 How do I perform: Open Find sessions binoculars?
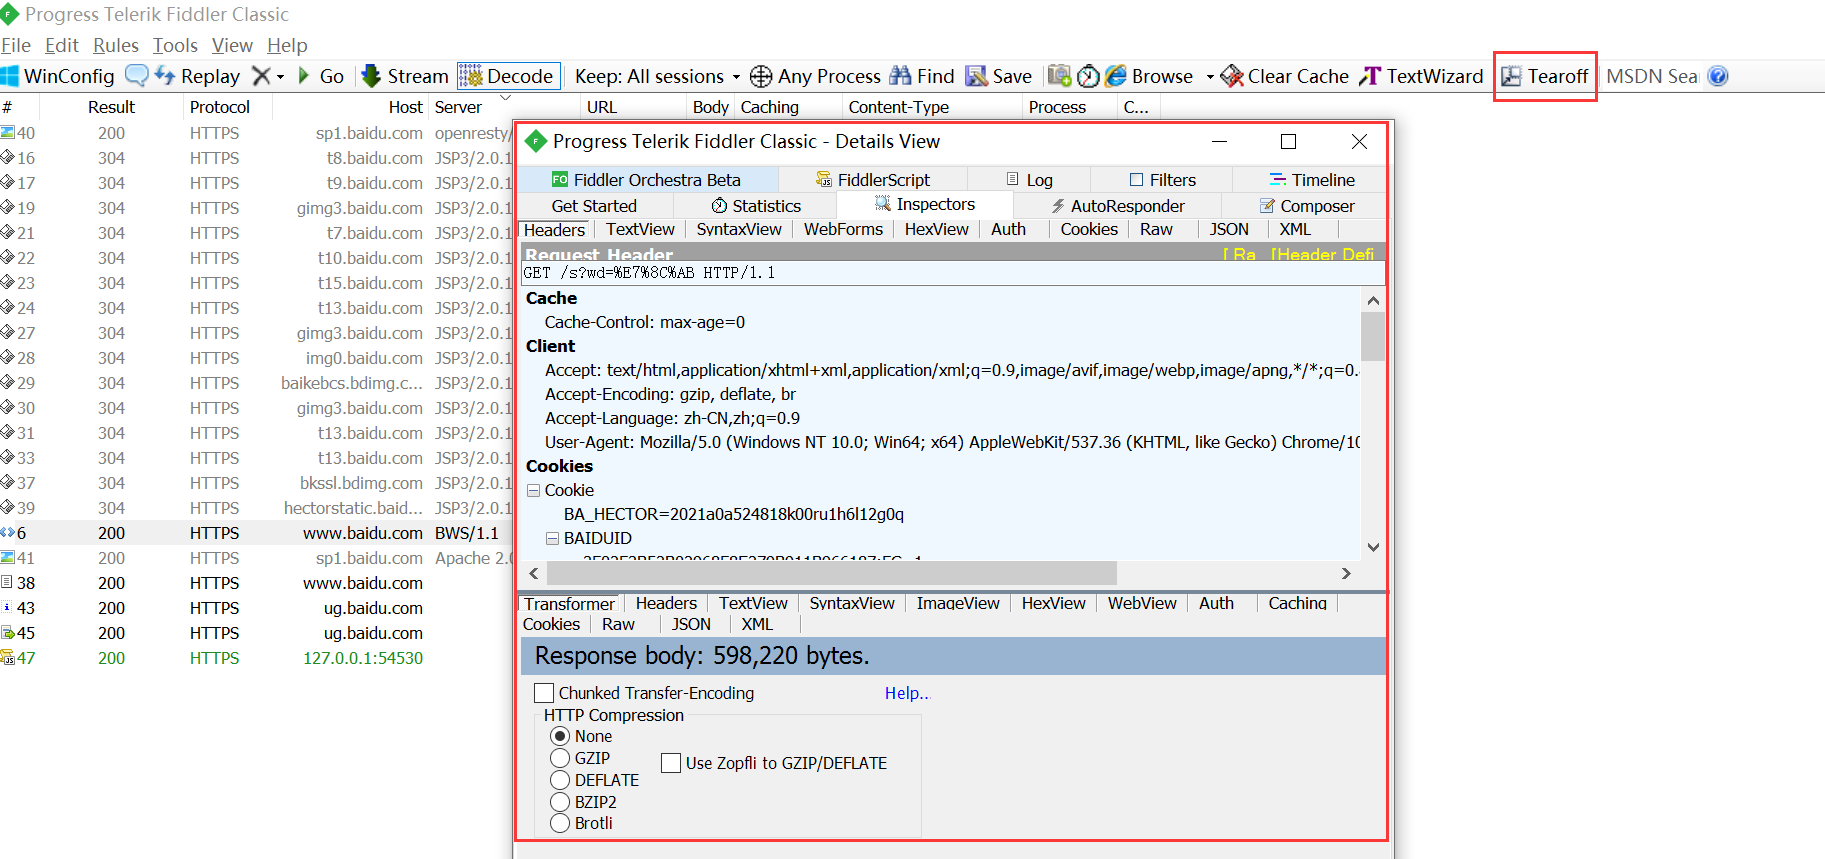922,76
